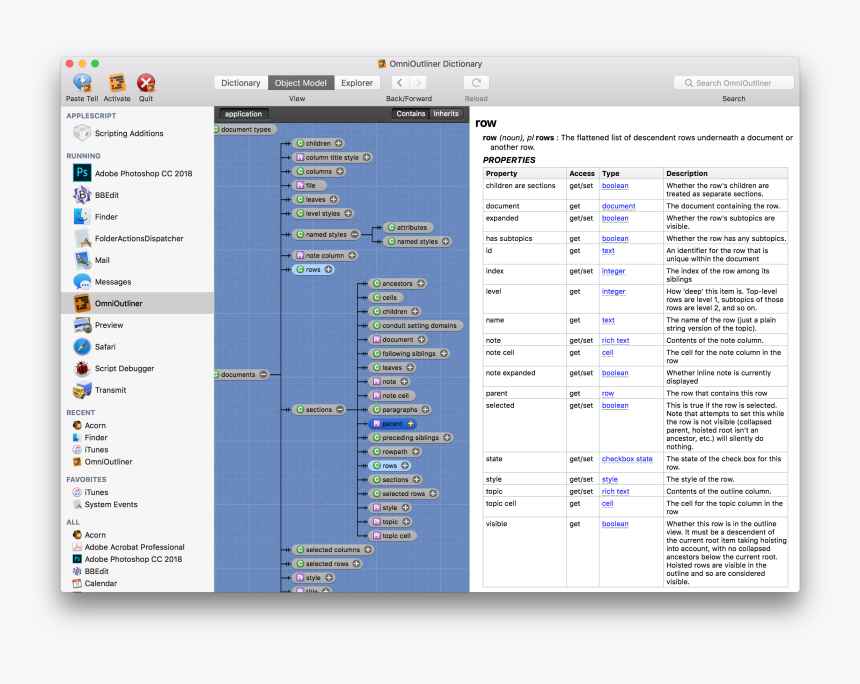Expand the note column node
The height and width of the screenshot is (684, 860).
click(353, 256)
